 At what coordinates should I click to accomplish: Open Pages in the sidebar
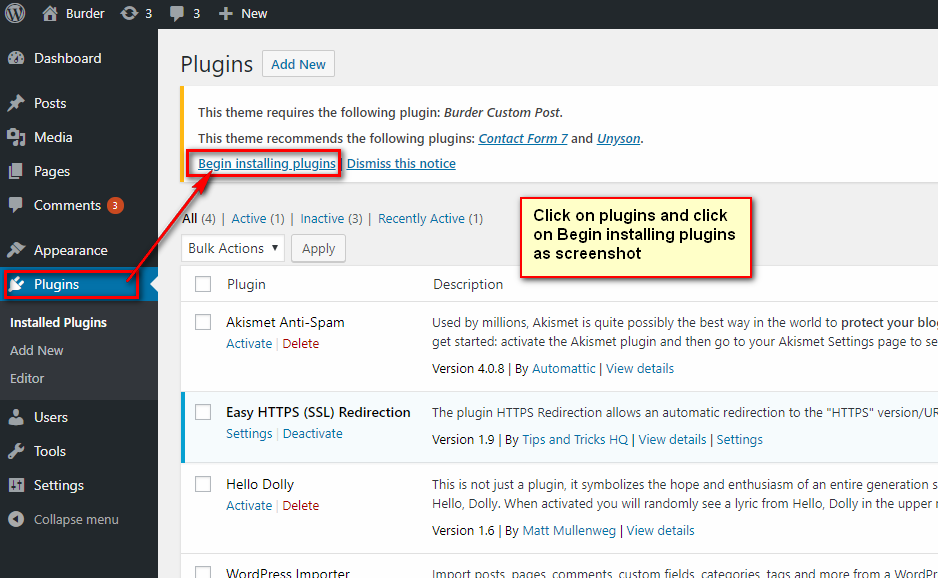pyautogui.click(x=51, y=171)
